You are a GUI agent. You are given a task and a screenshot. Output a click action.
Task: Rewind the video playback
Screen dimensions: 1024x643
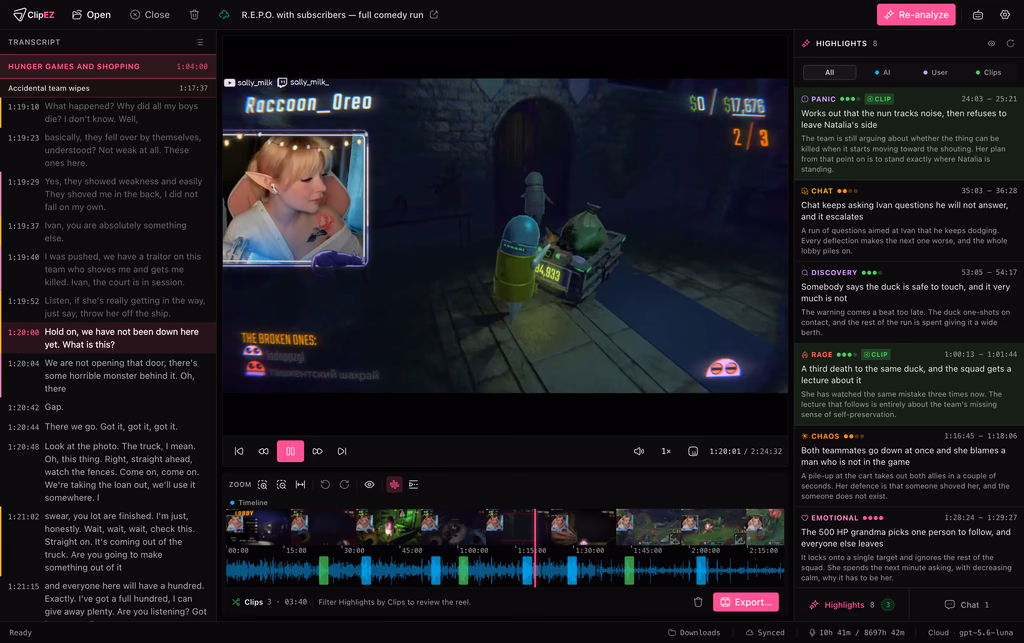click(x=264, y=451)
